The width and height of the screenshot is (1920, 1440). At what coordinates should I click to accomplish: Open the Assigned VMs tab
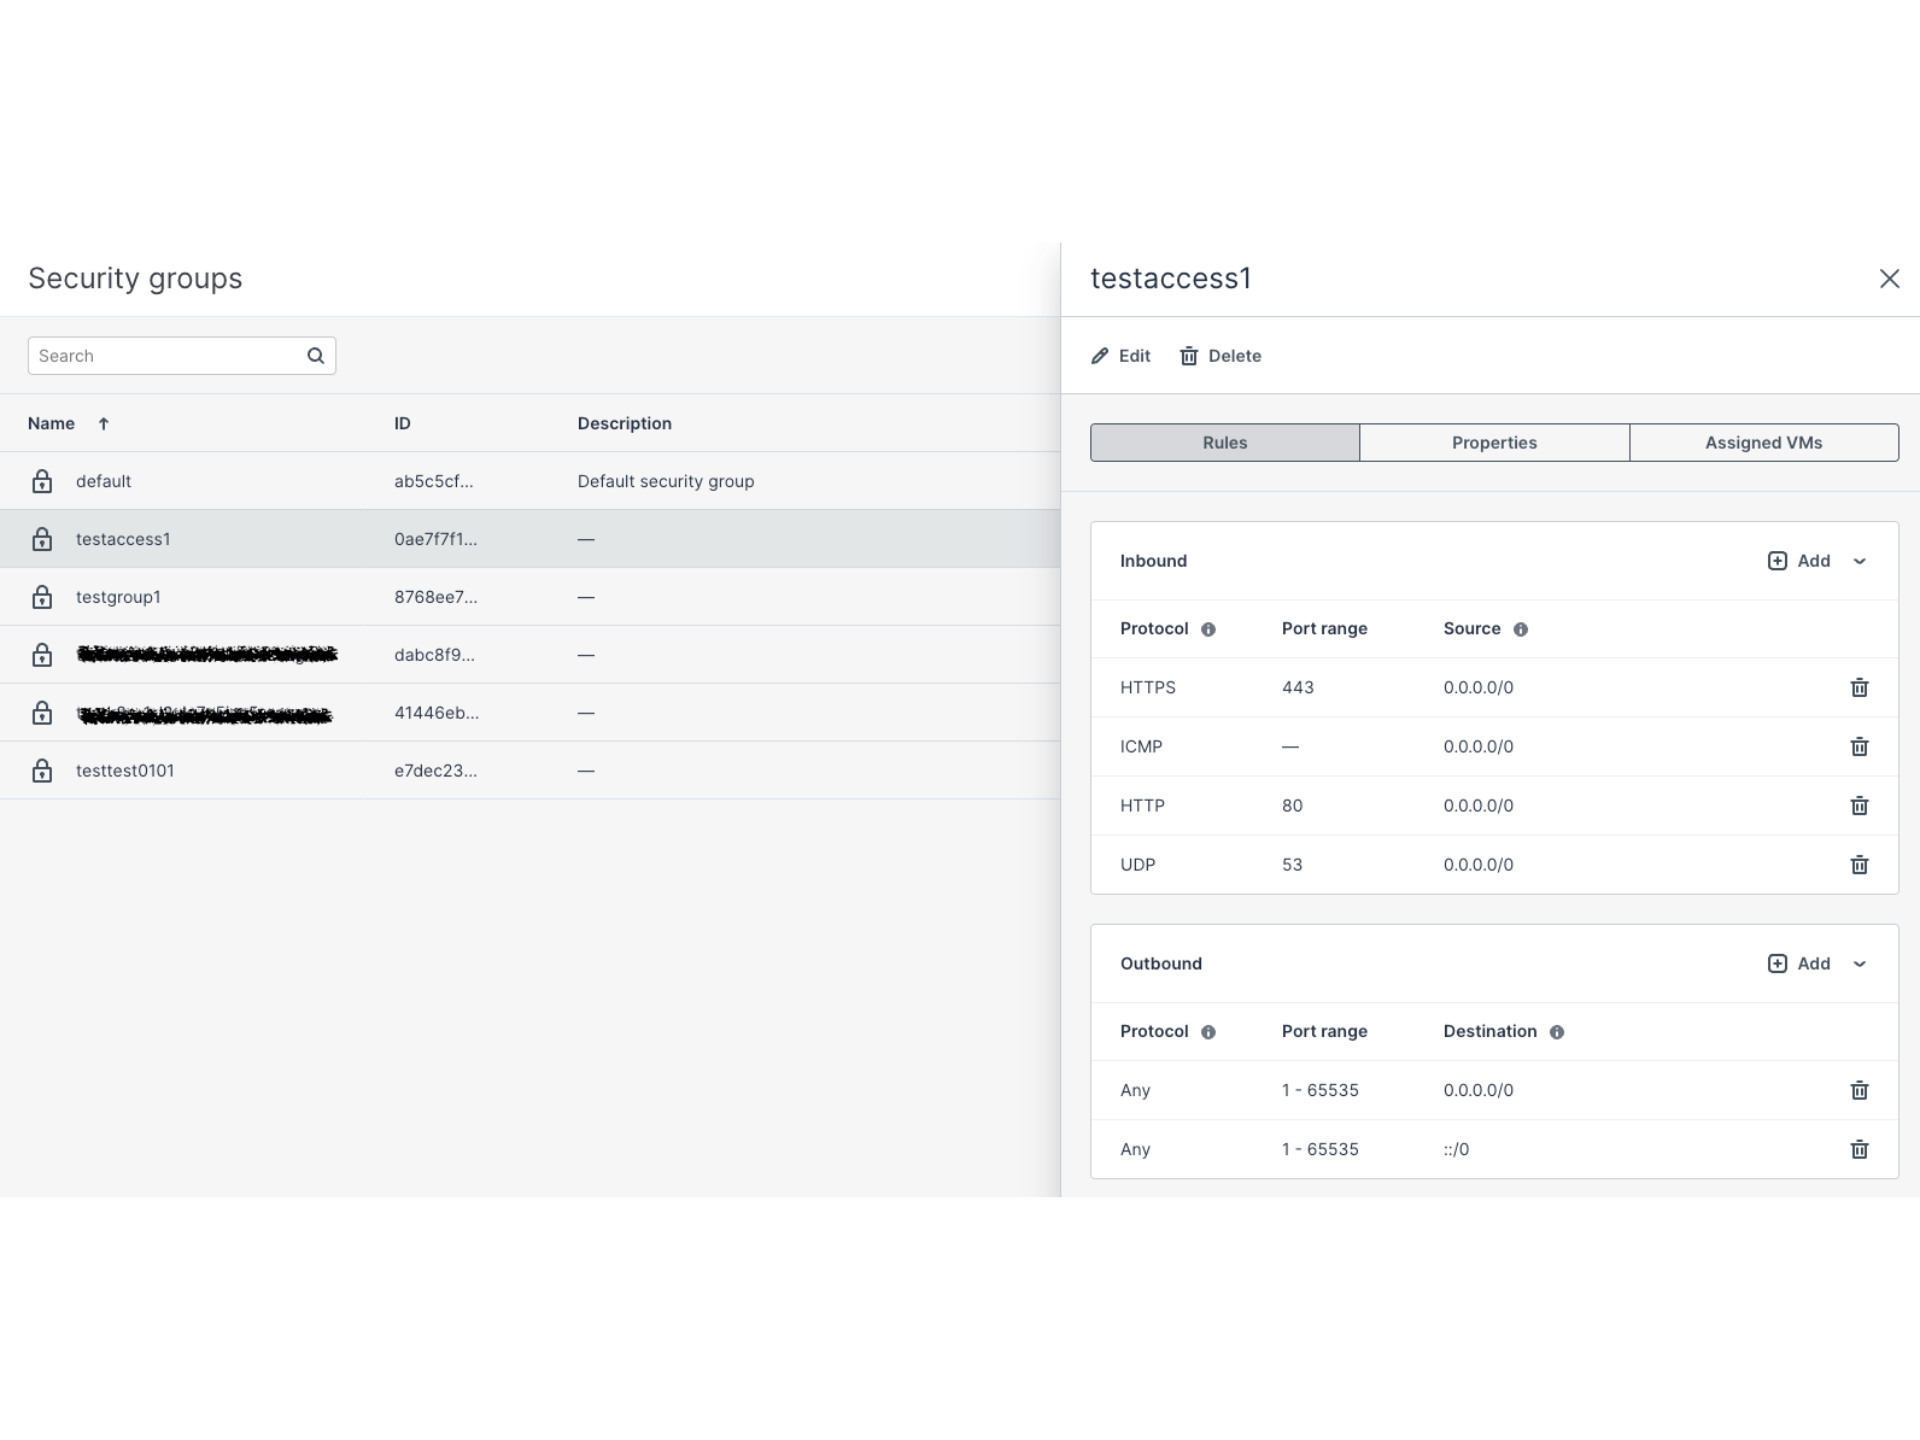click(1763, 442)
